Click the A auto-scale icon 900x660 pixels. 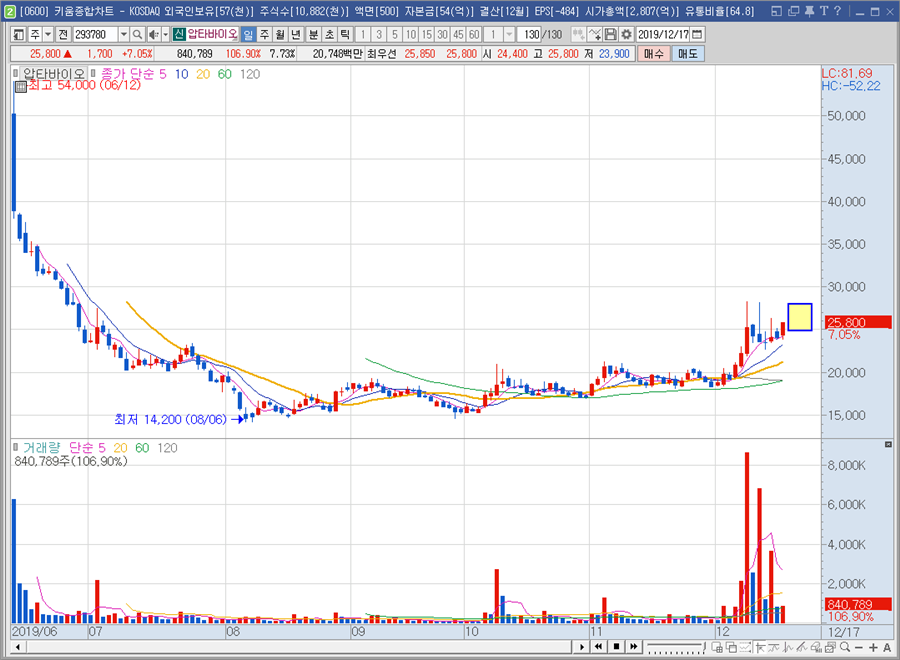pos(887,647)
